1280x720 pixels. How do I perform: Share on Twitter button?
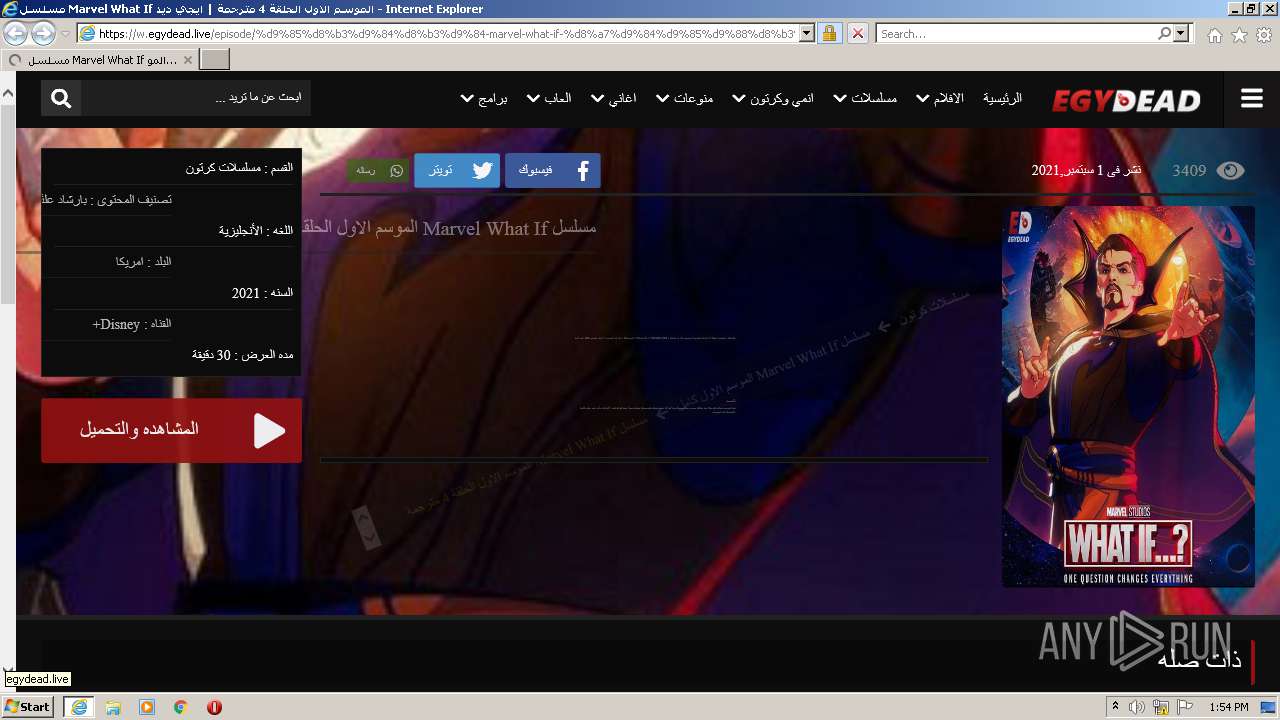pos(457,170)
